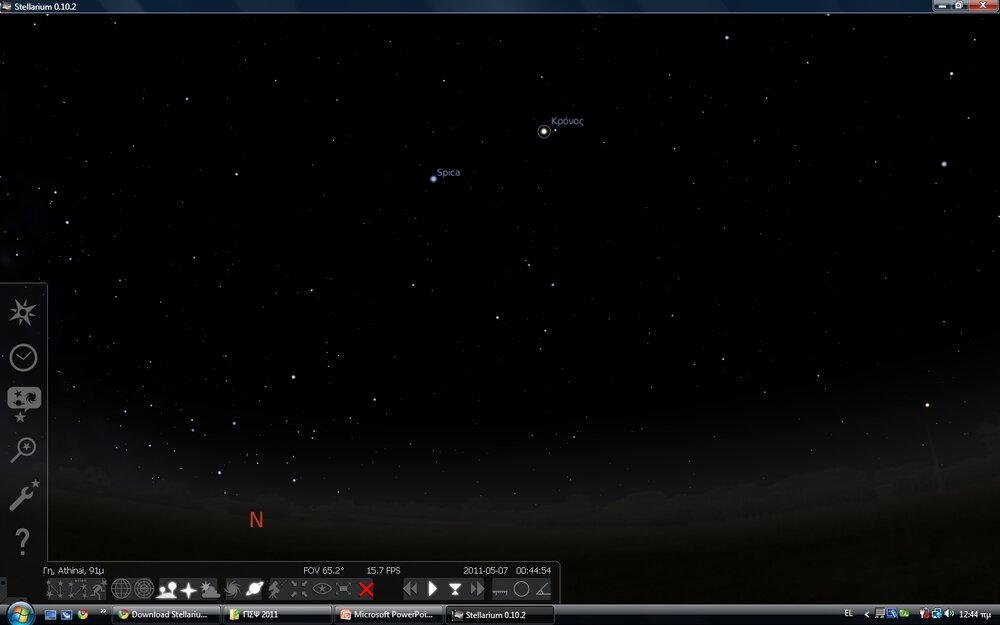
Task: Toggle night mode eye icon
Action: 321,589
